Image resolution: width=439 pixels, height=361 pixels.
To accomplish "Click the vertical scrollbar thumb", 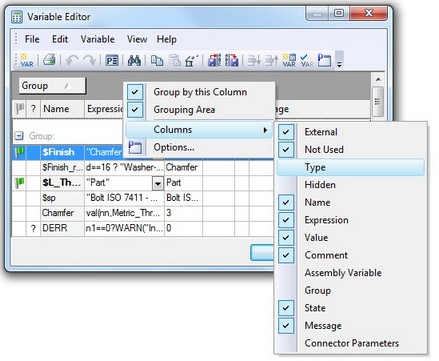I will pos(378,102).
